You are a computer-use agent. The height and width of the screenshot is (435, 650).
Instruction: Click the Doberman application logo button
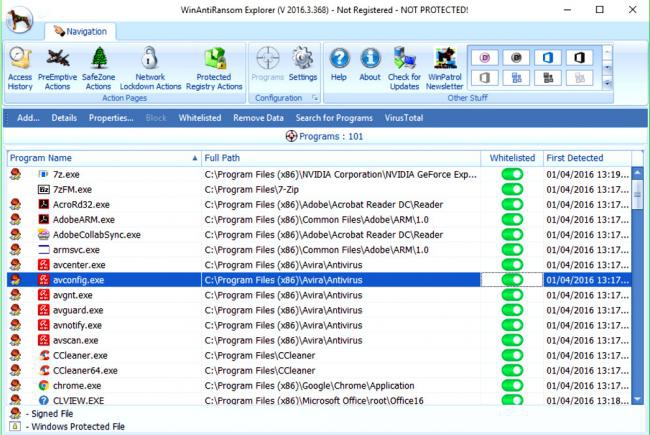coord(19,19)
